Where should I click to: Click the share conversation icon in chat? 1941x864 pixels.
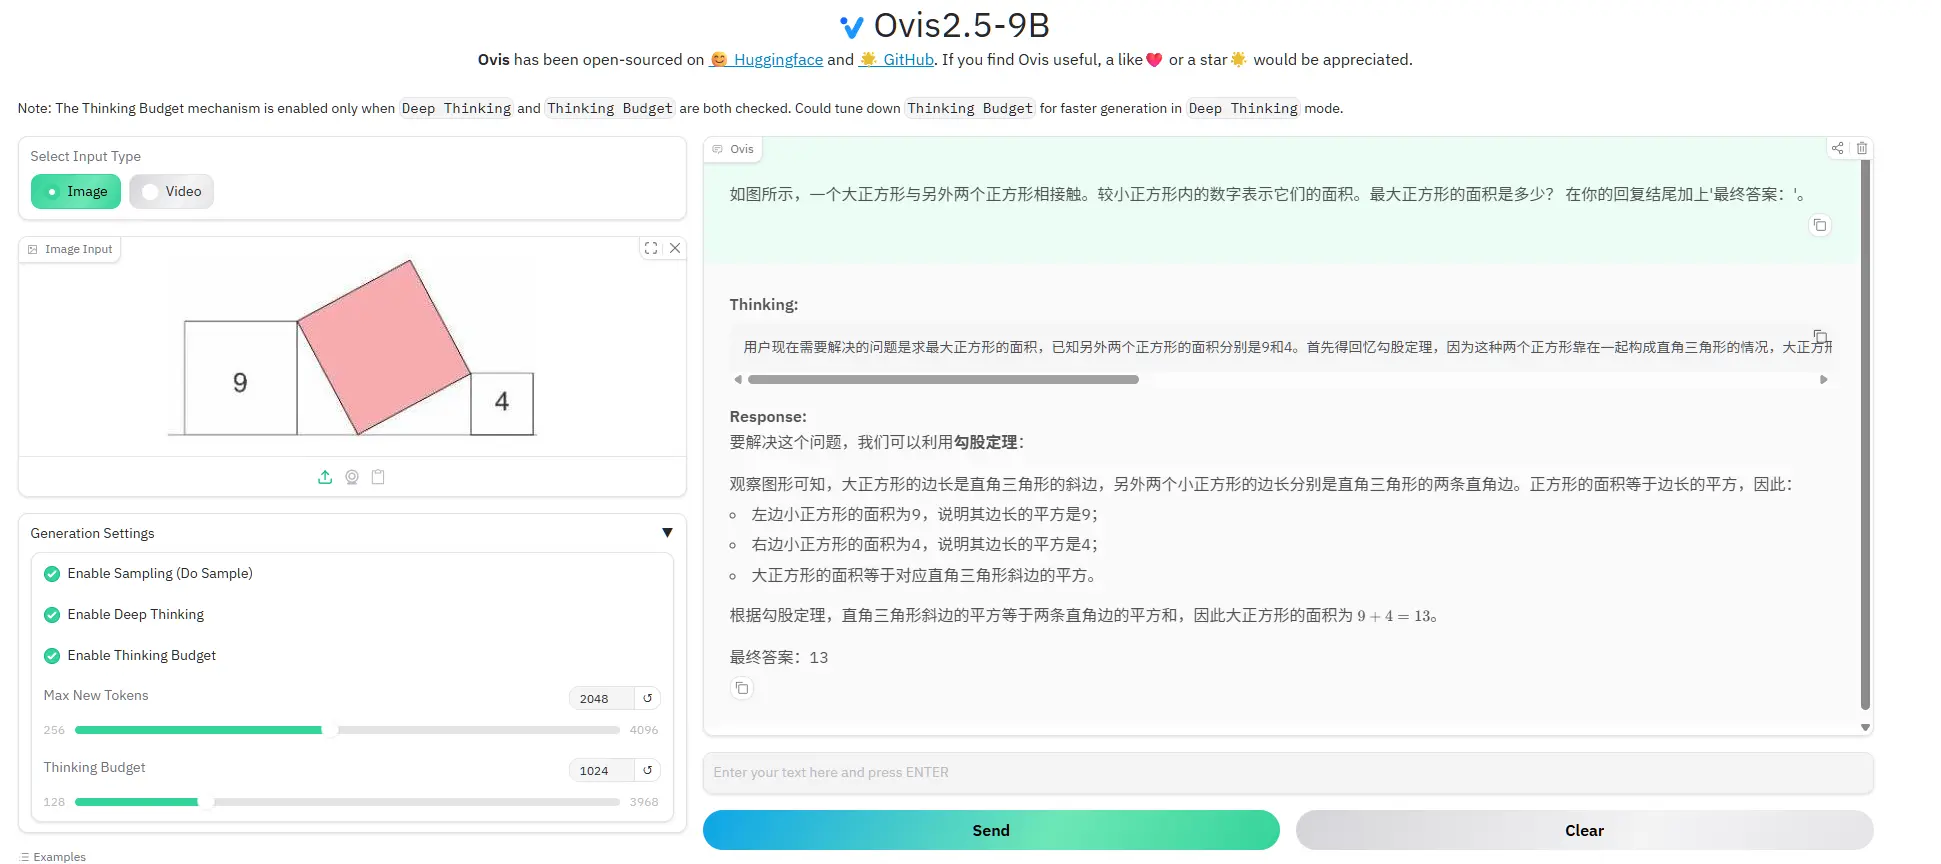(x=1837, y=148)
